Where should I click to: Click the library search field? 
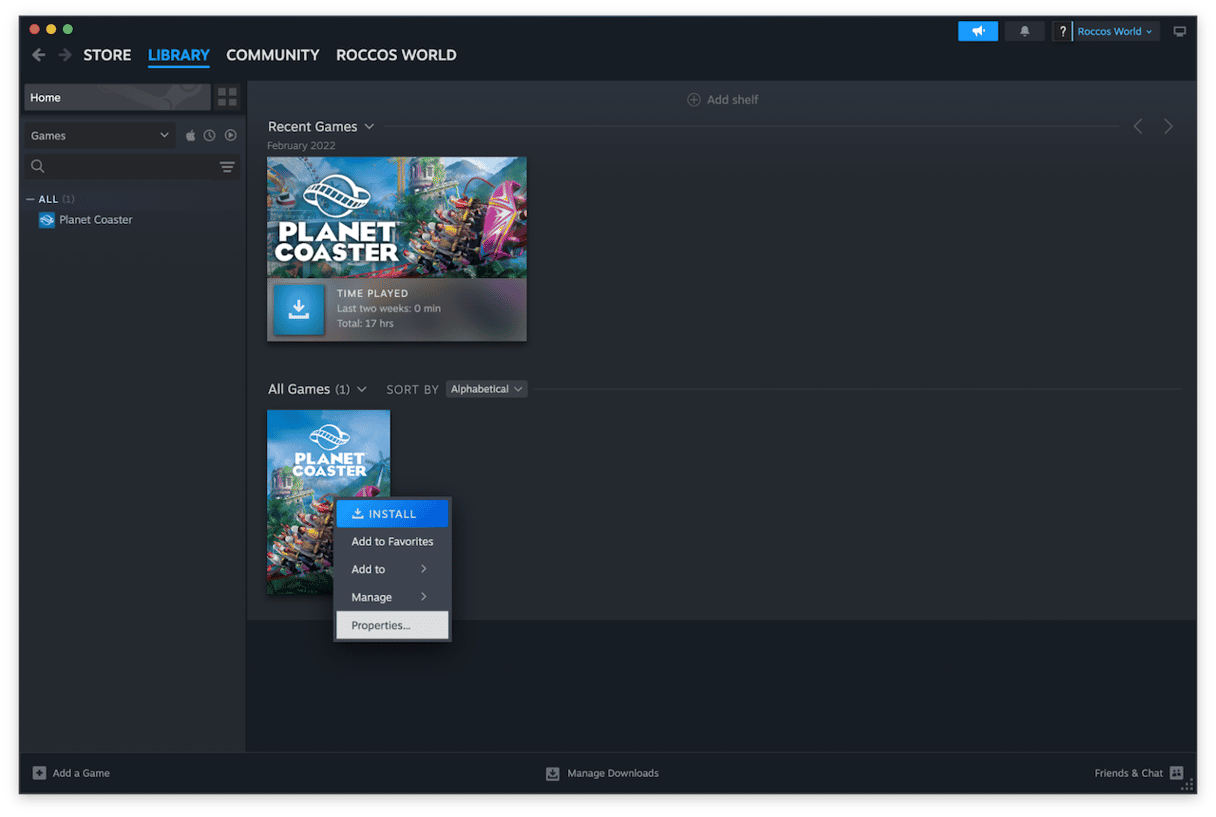(125, 167)
